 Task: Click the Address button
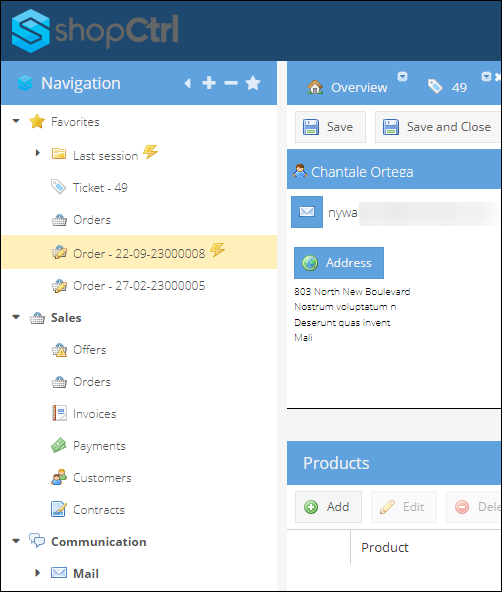point(339,263)
